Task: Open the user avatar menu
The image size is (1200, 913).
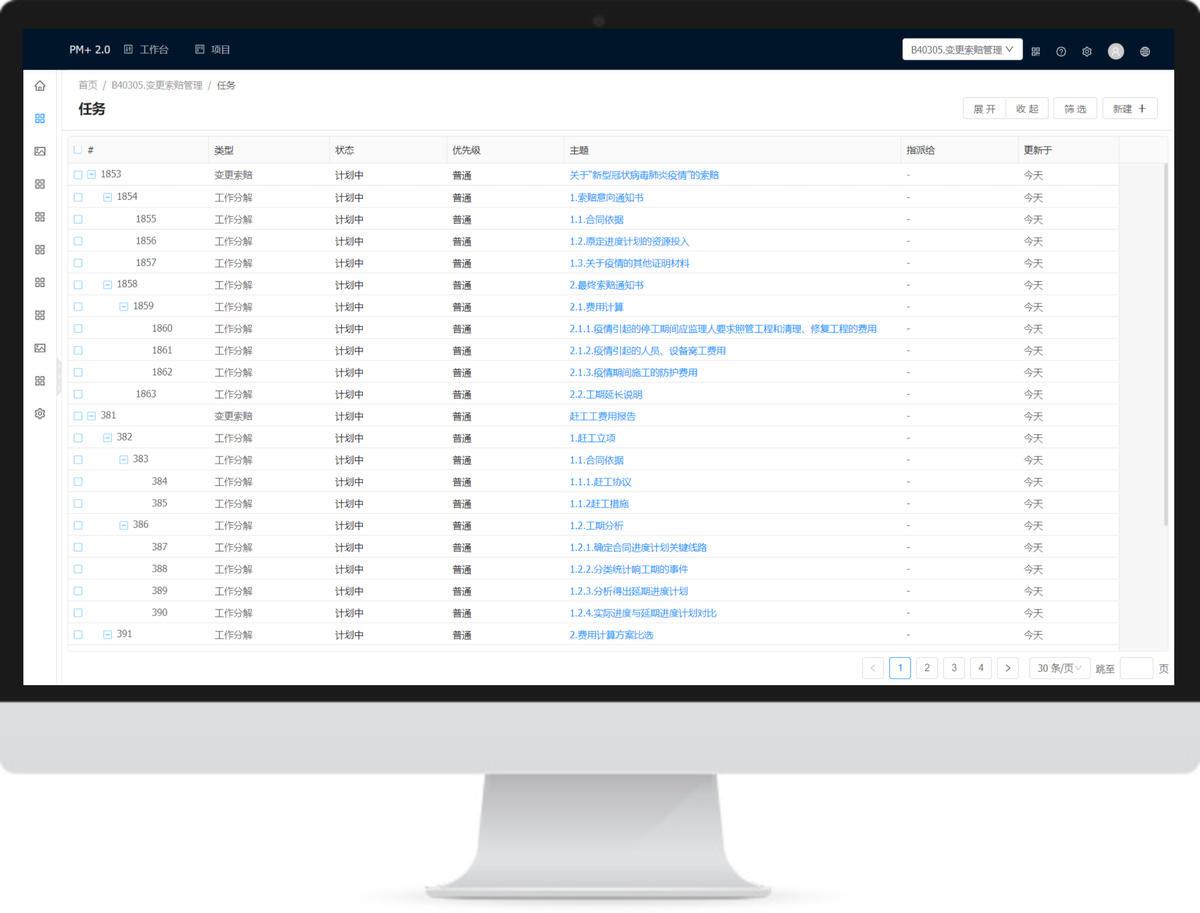Action: pyautogui.click(x=1116, y=51)
